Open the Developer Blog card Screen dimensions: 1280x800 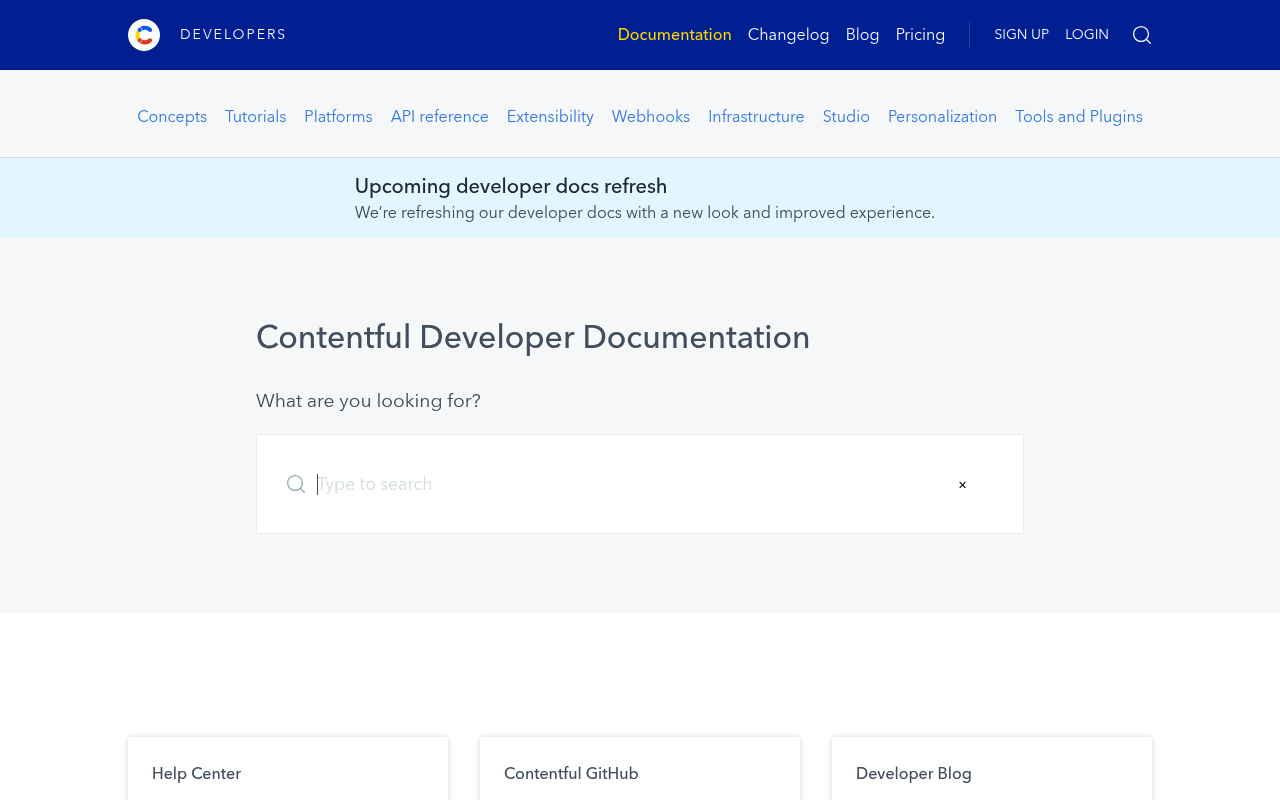(992, 769)
